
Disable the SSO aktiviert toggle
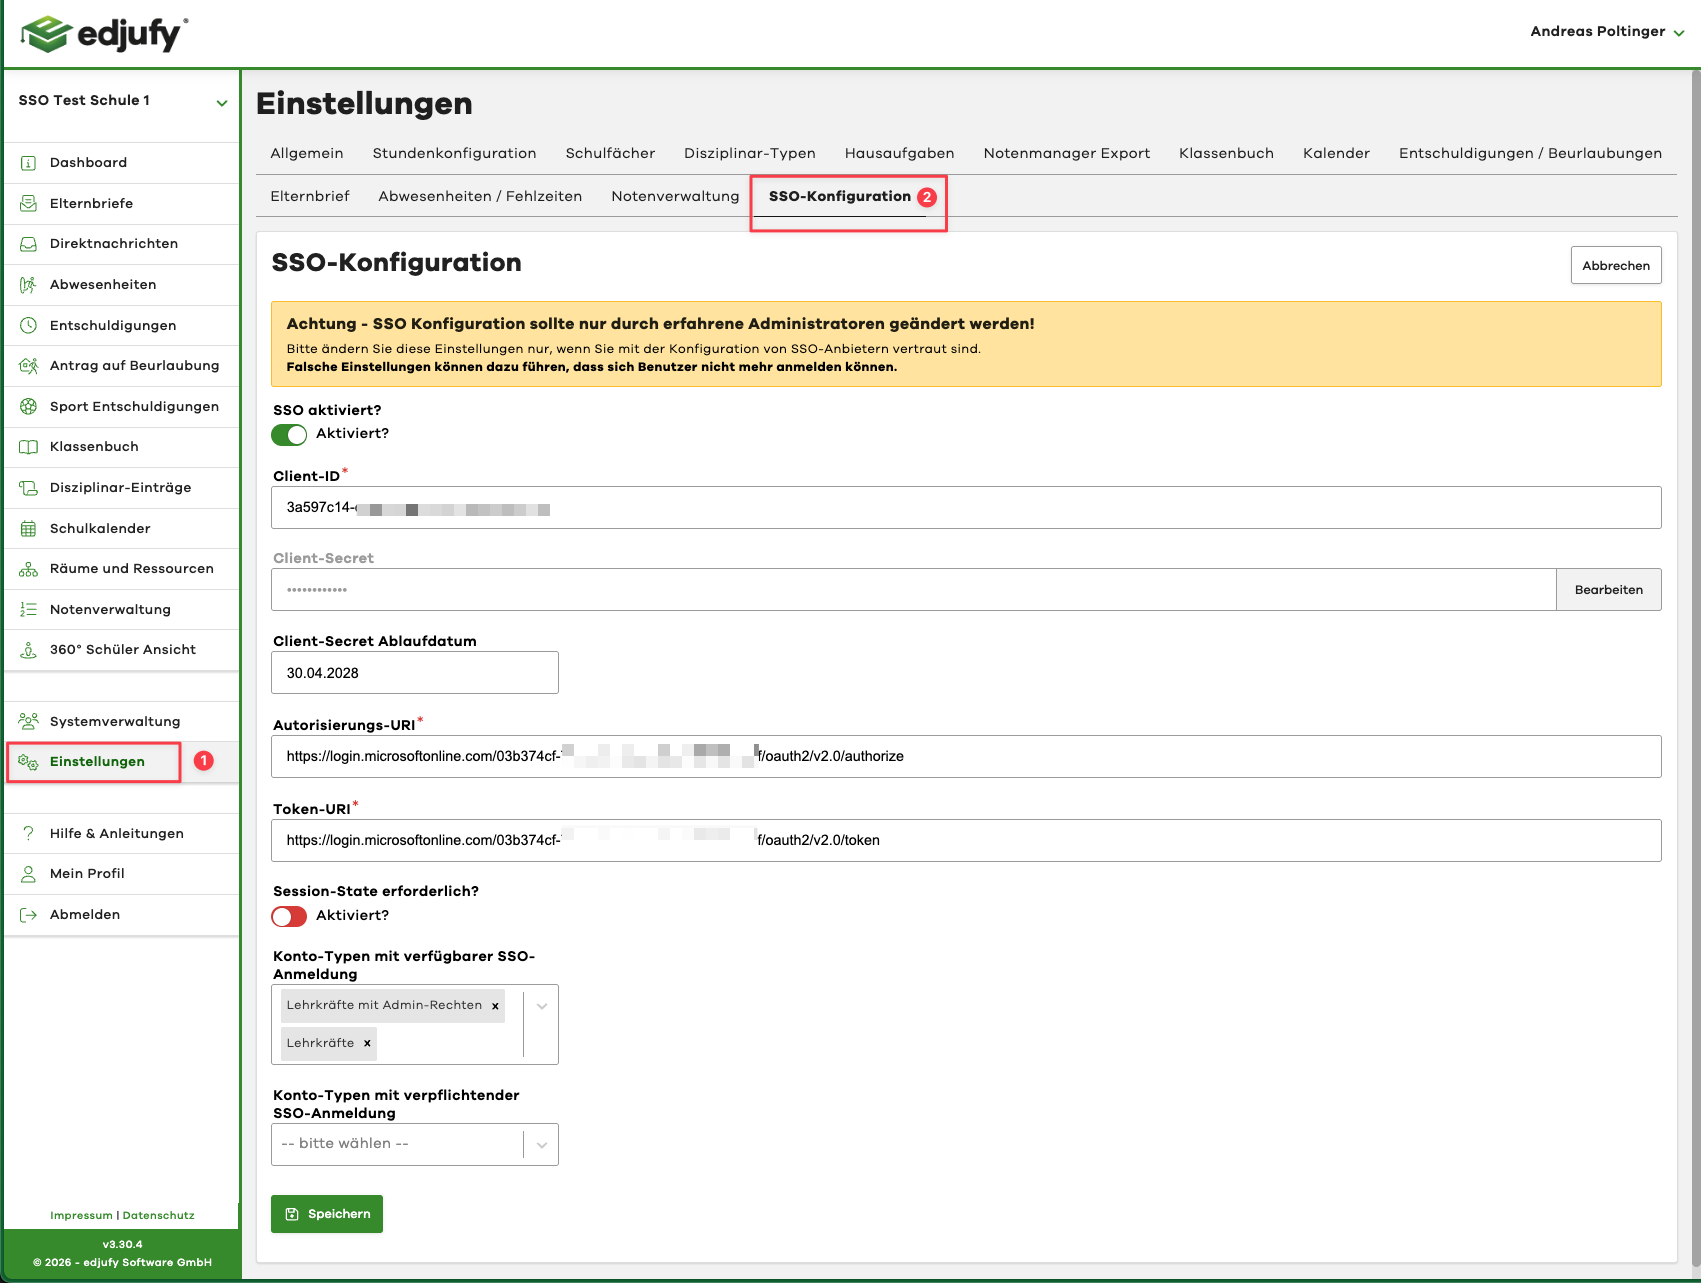point(288,434)
